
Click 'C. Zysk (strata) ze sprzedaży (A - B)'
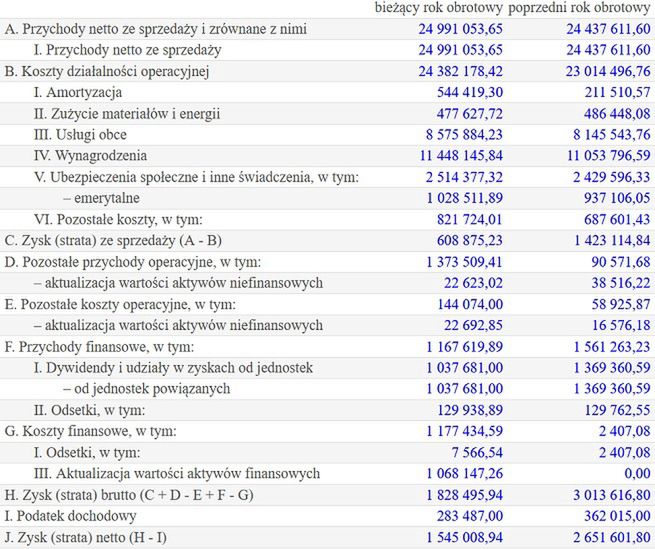click(x=113, y=240)
